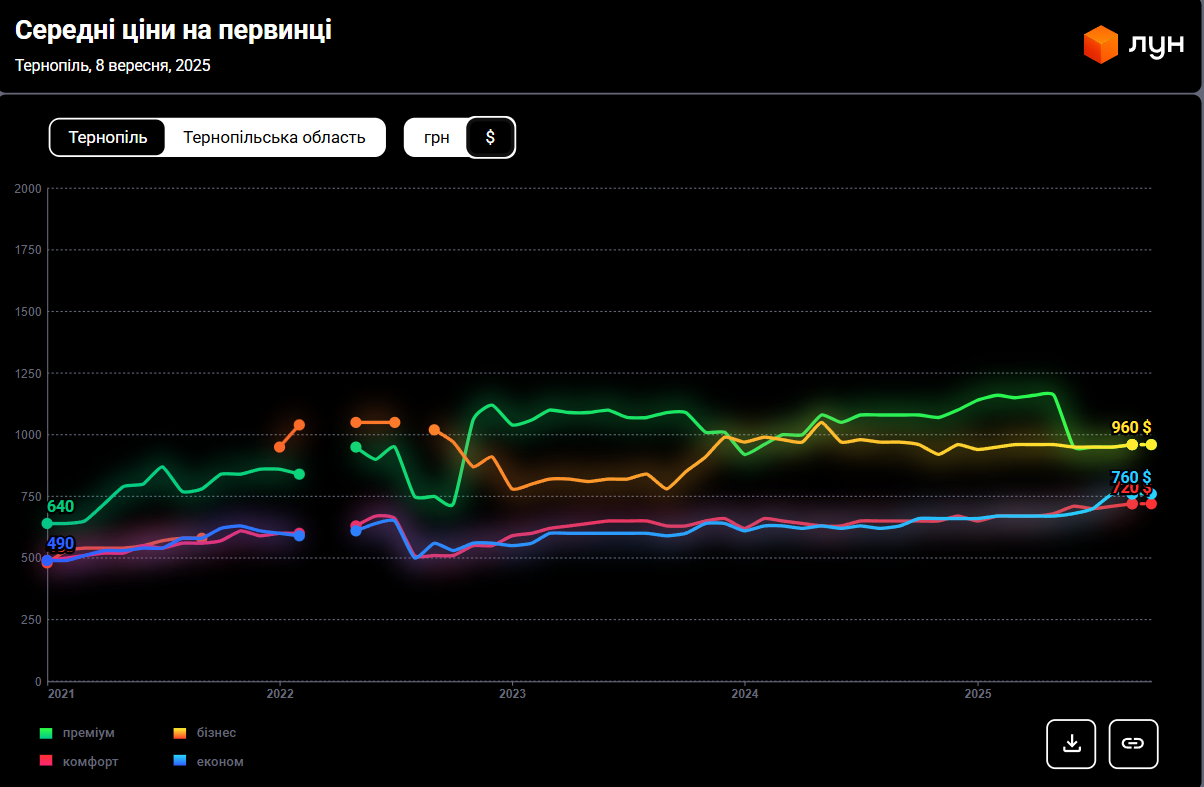The height and width of the screenshot is (787, 1204).
Task: Toggle the blue економ legend marker
Action: (x=180, y=761)
